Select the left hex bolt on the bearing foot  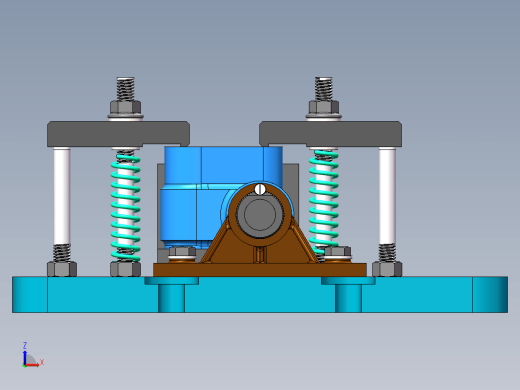182,251
